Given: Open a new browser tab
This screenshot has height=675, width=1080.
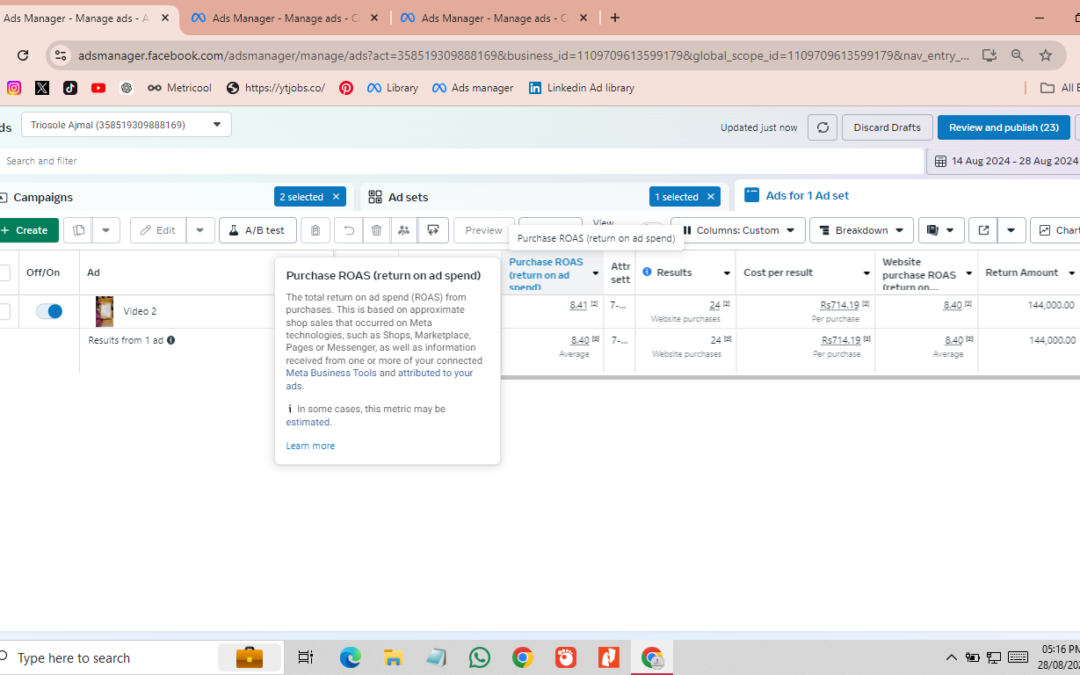Looking at the screenshot, I should 615,18.
